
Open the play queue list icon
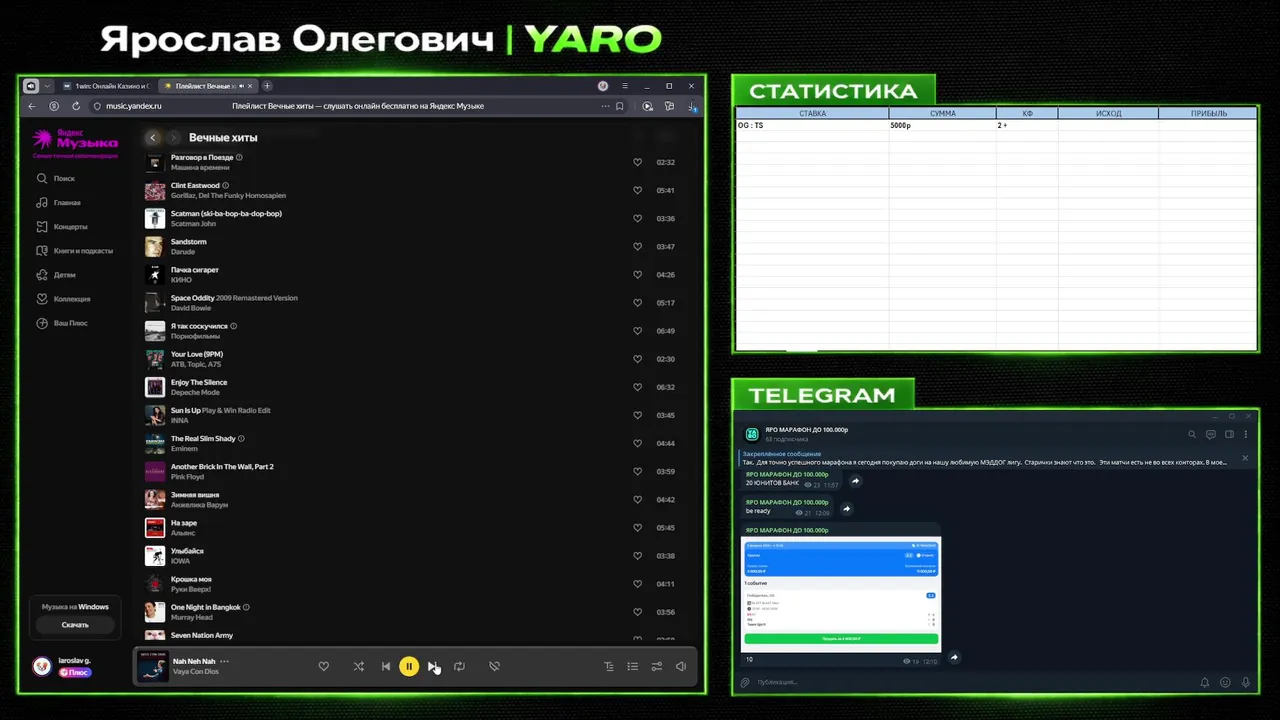632,666
